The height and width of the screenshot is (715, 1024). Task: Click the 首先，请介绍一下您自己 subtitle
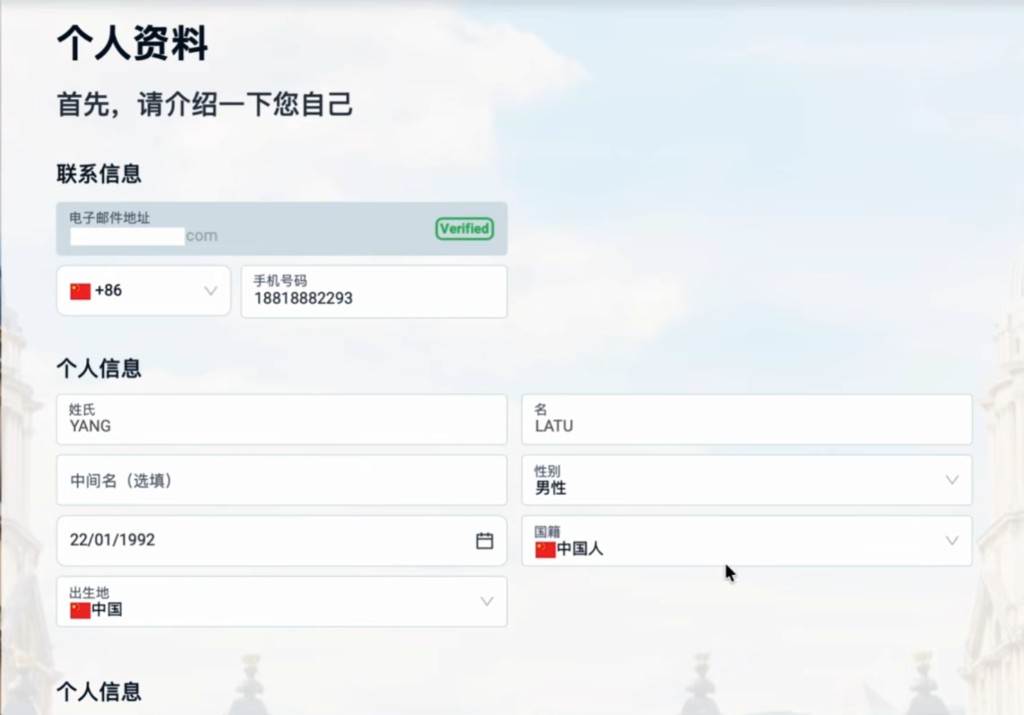[205, 104]
